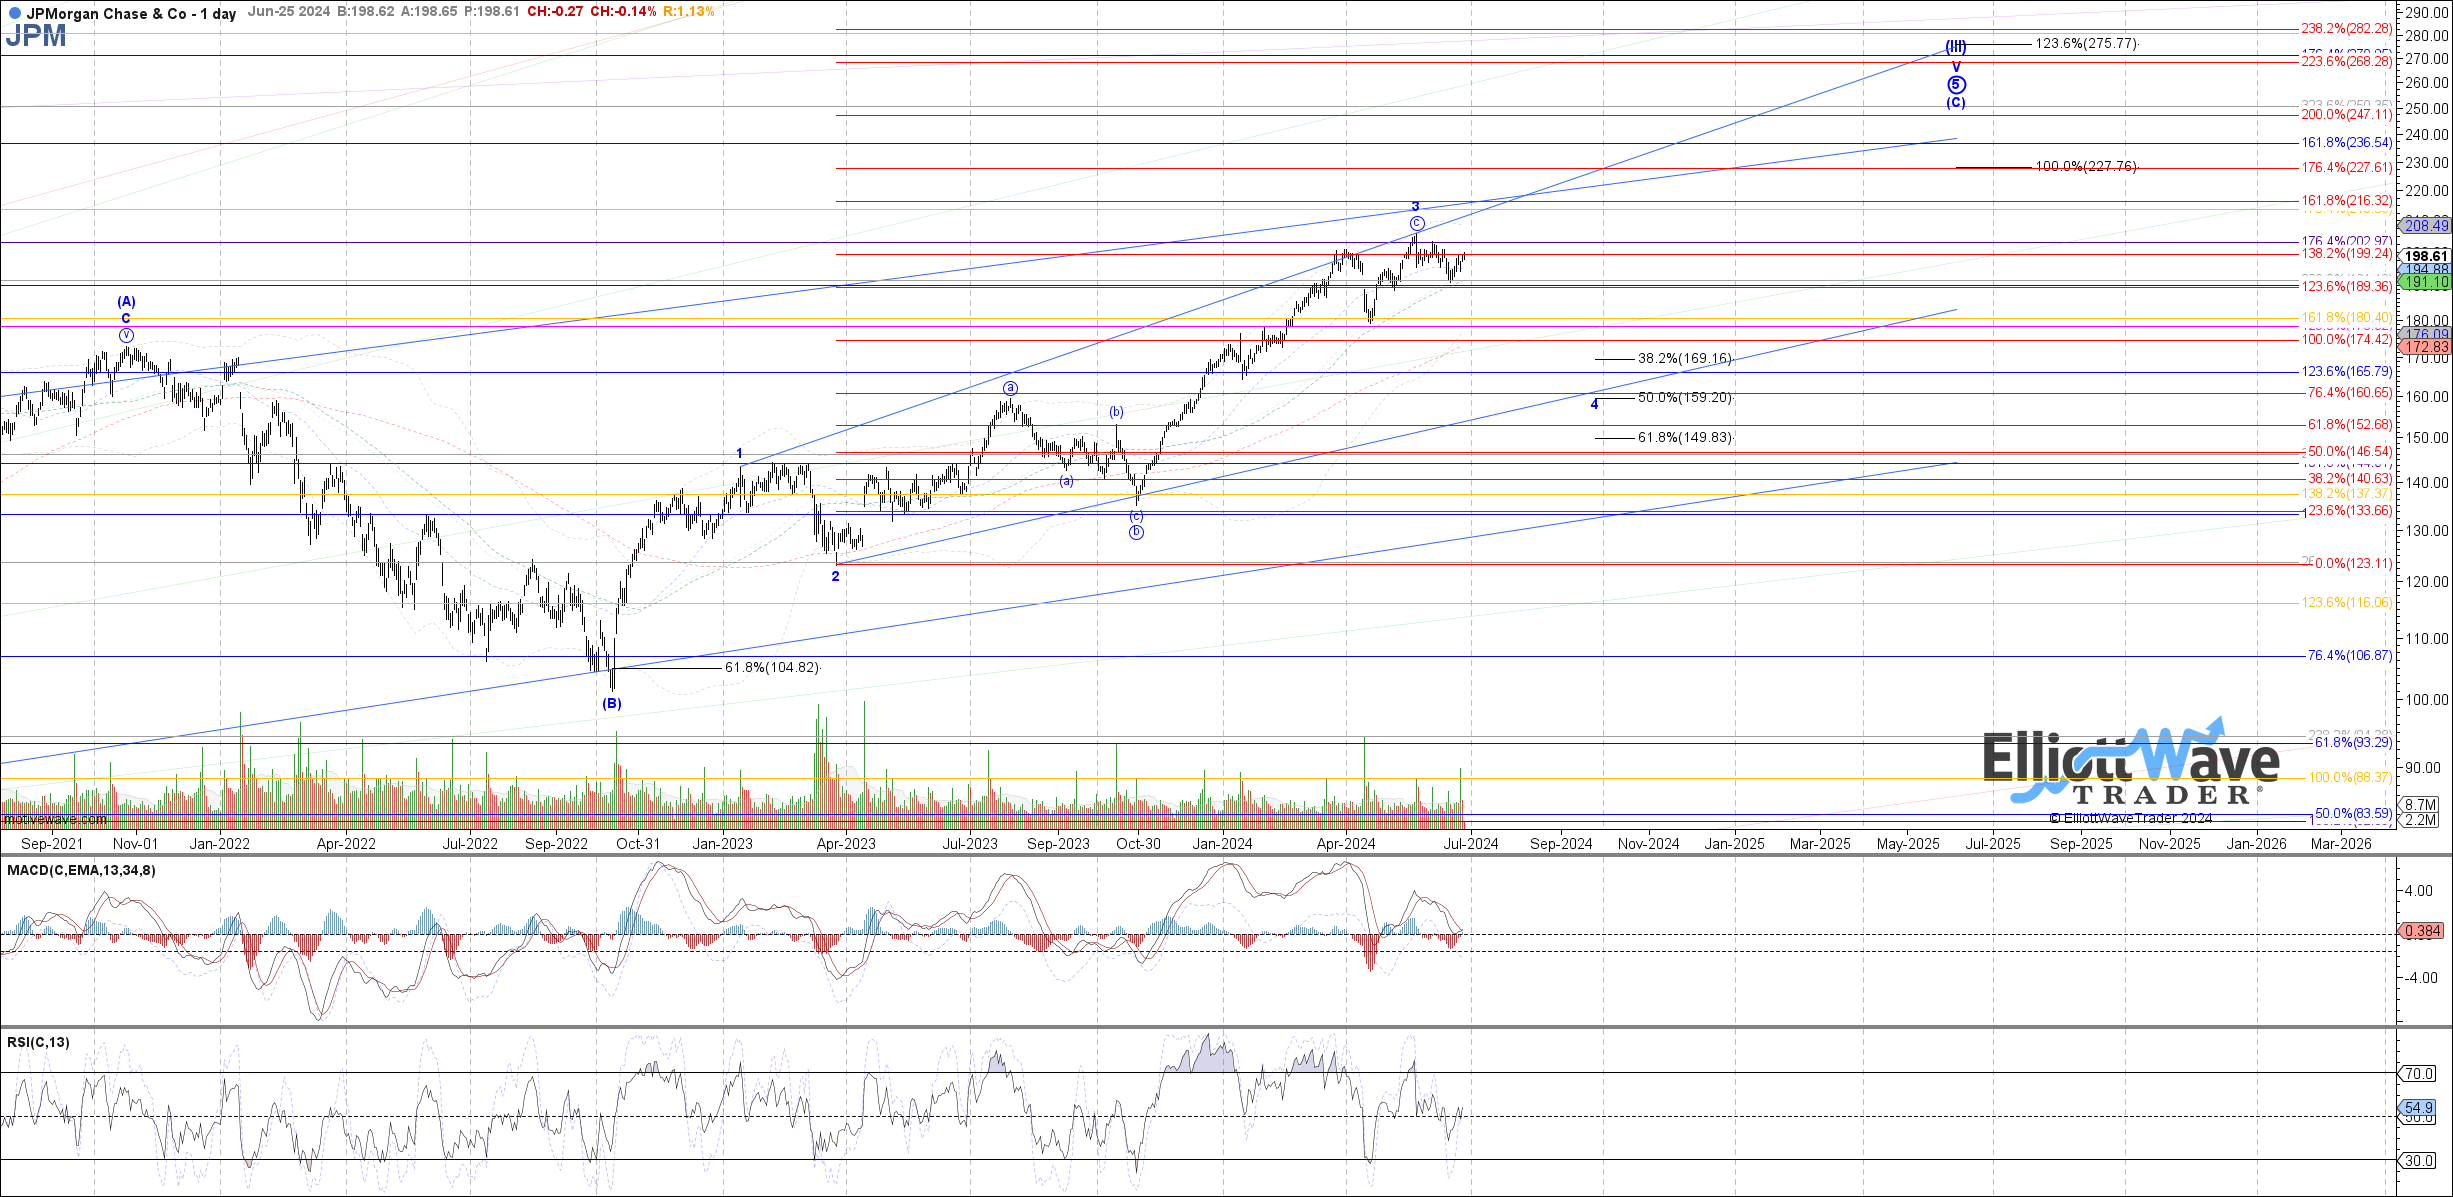Screen dimensions: 2453x1197
Task: Click the blue circle icon beside JPMorgan title
Action: [14, 14]
